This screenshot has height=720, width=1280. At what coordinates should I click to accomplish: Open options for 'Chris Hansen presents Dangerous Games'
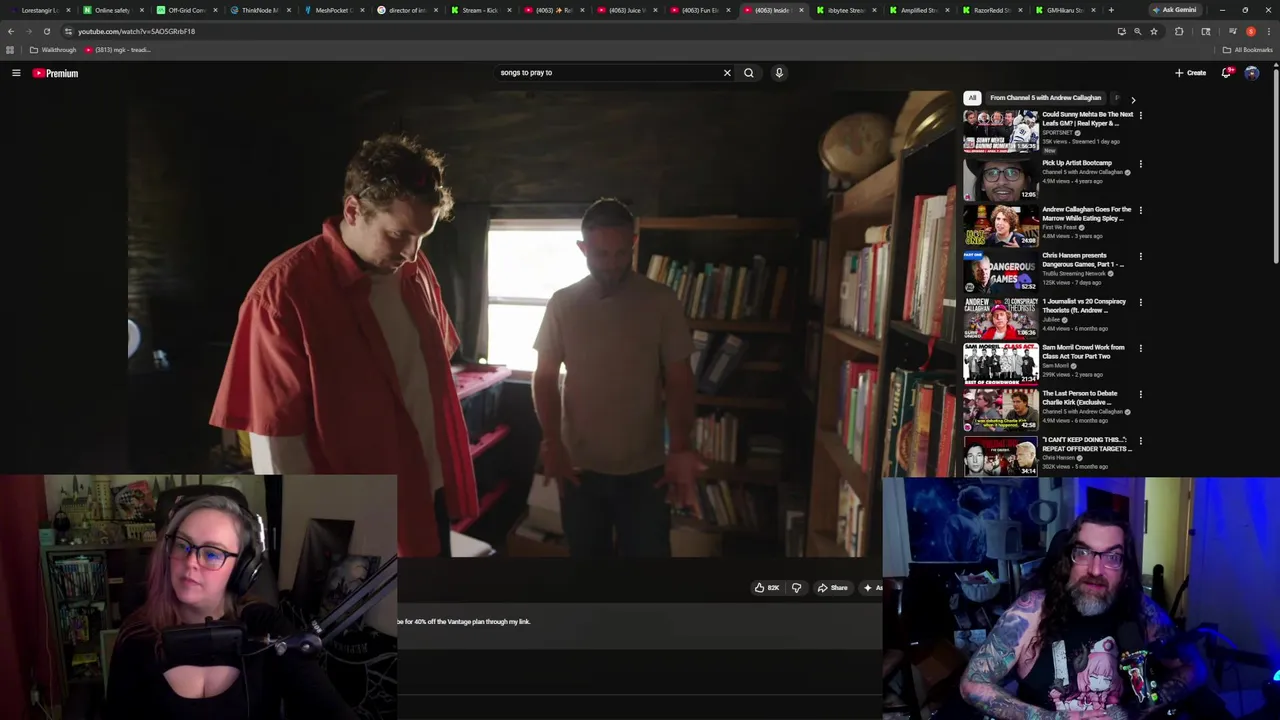pos(1140,257)
